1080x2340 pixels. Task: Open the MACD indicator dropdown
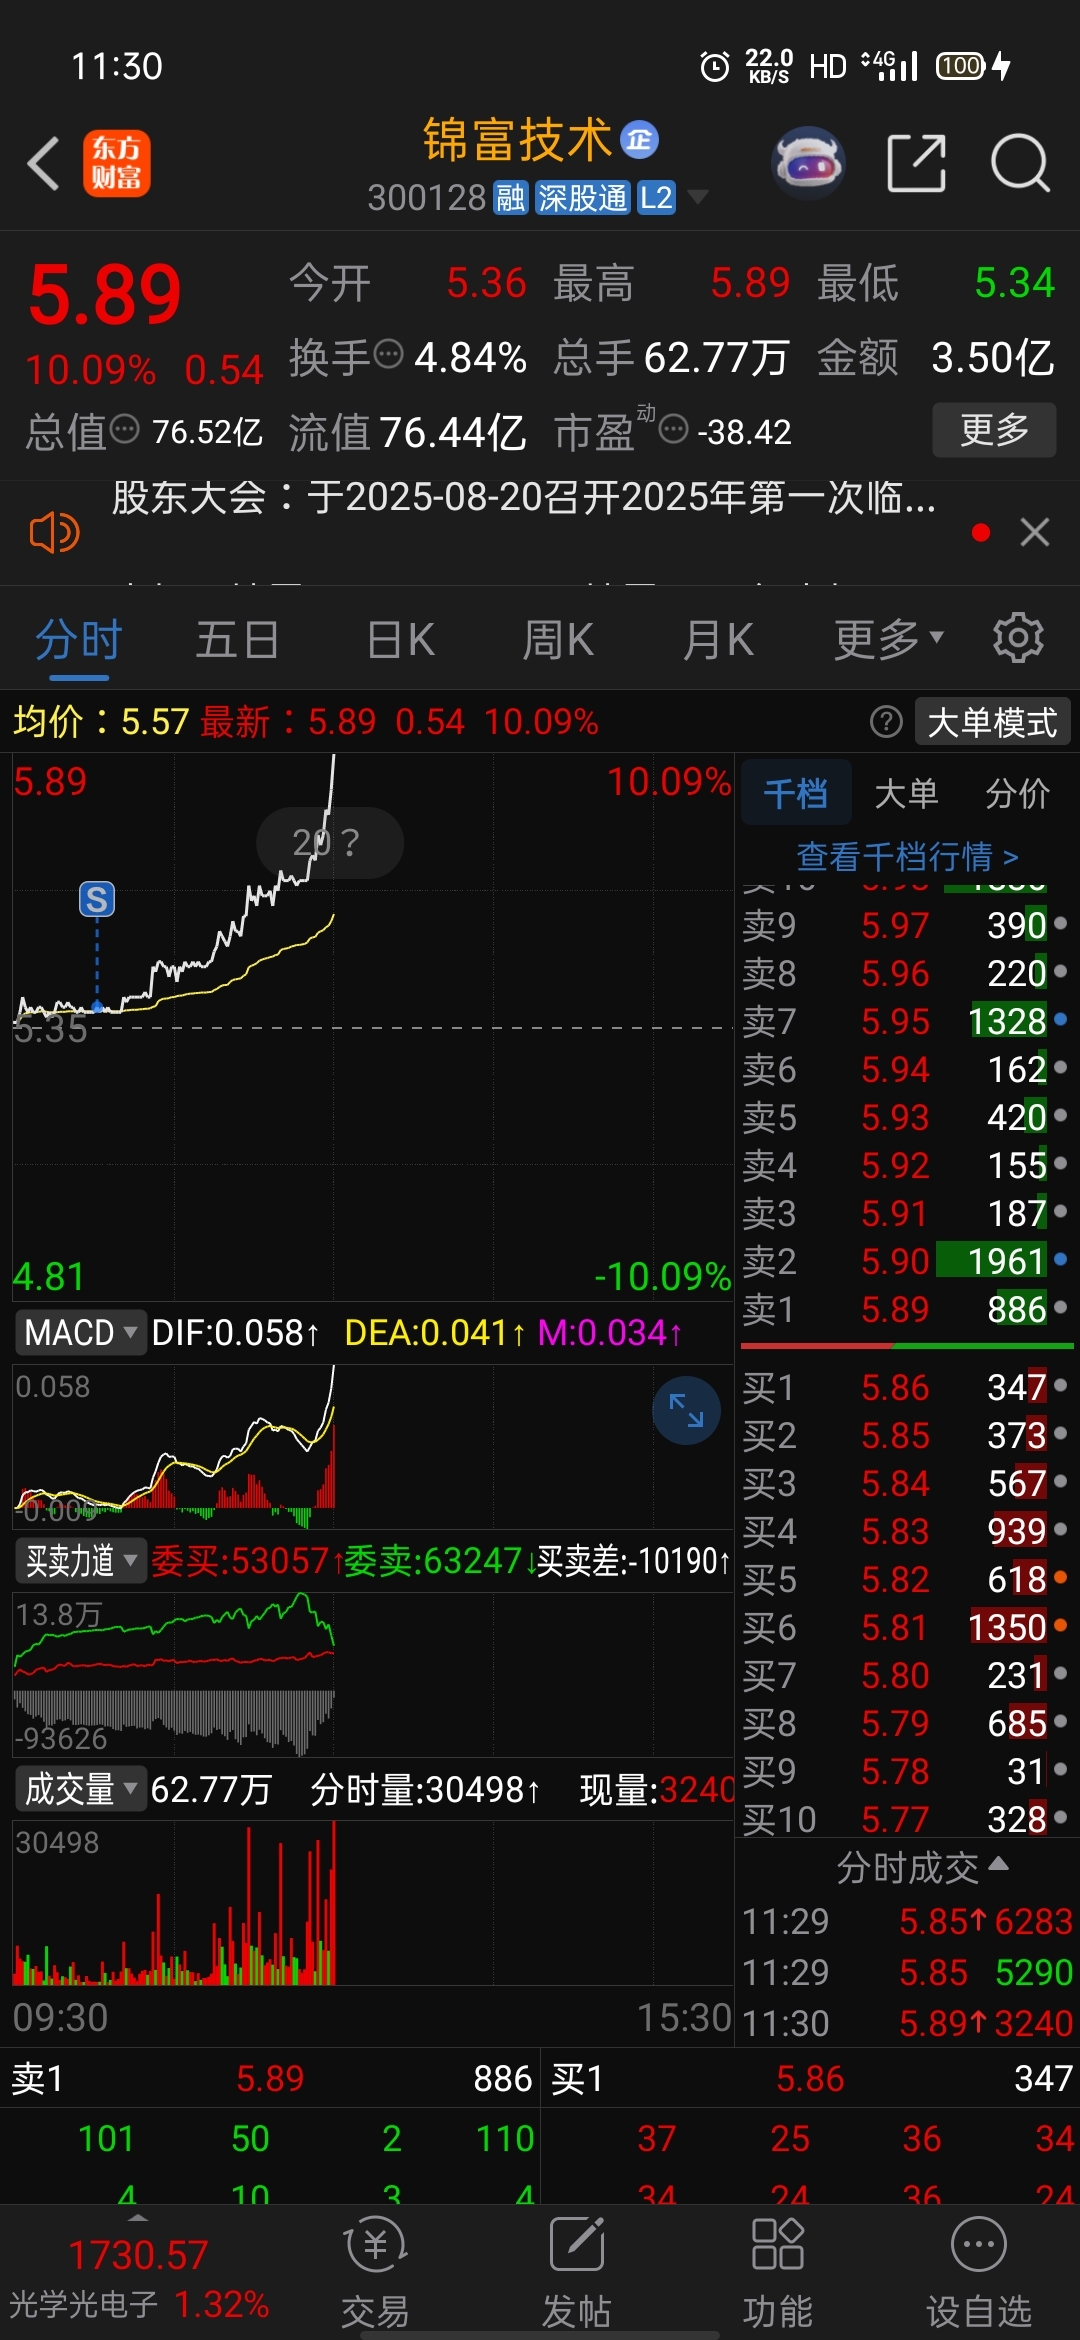pos(80,1333)
